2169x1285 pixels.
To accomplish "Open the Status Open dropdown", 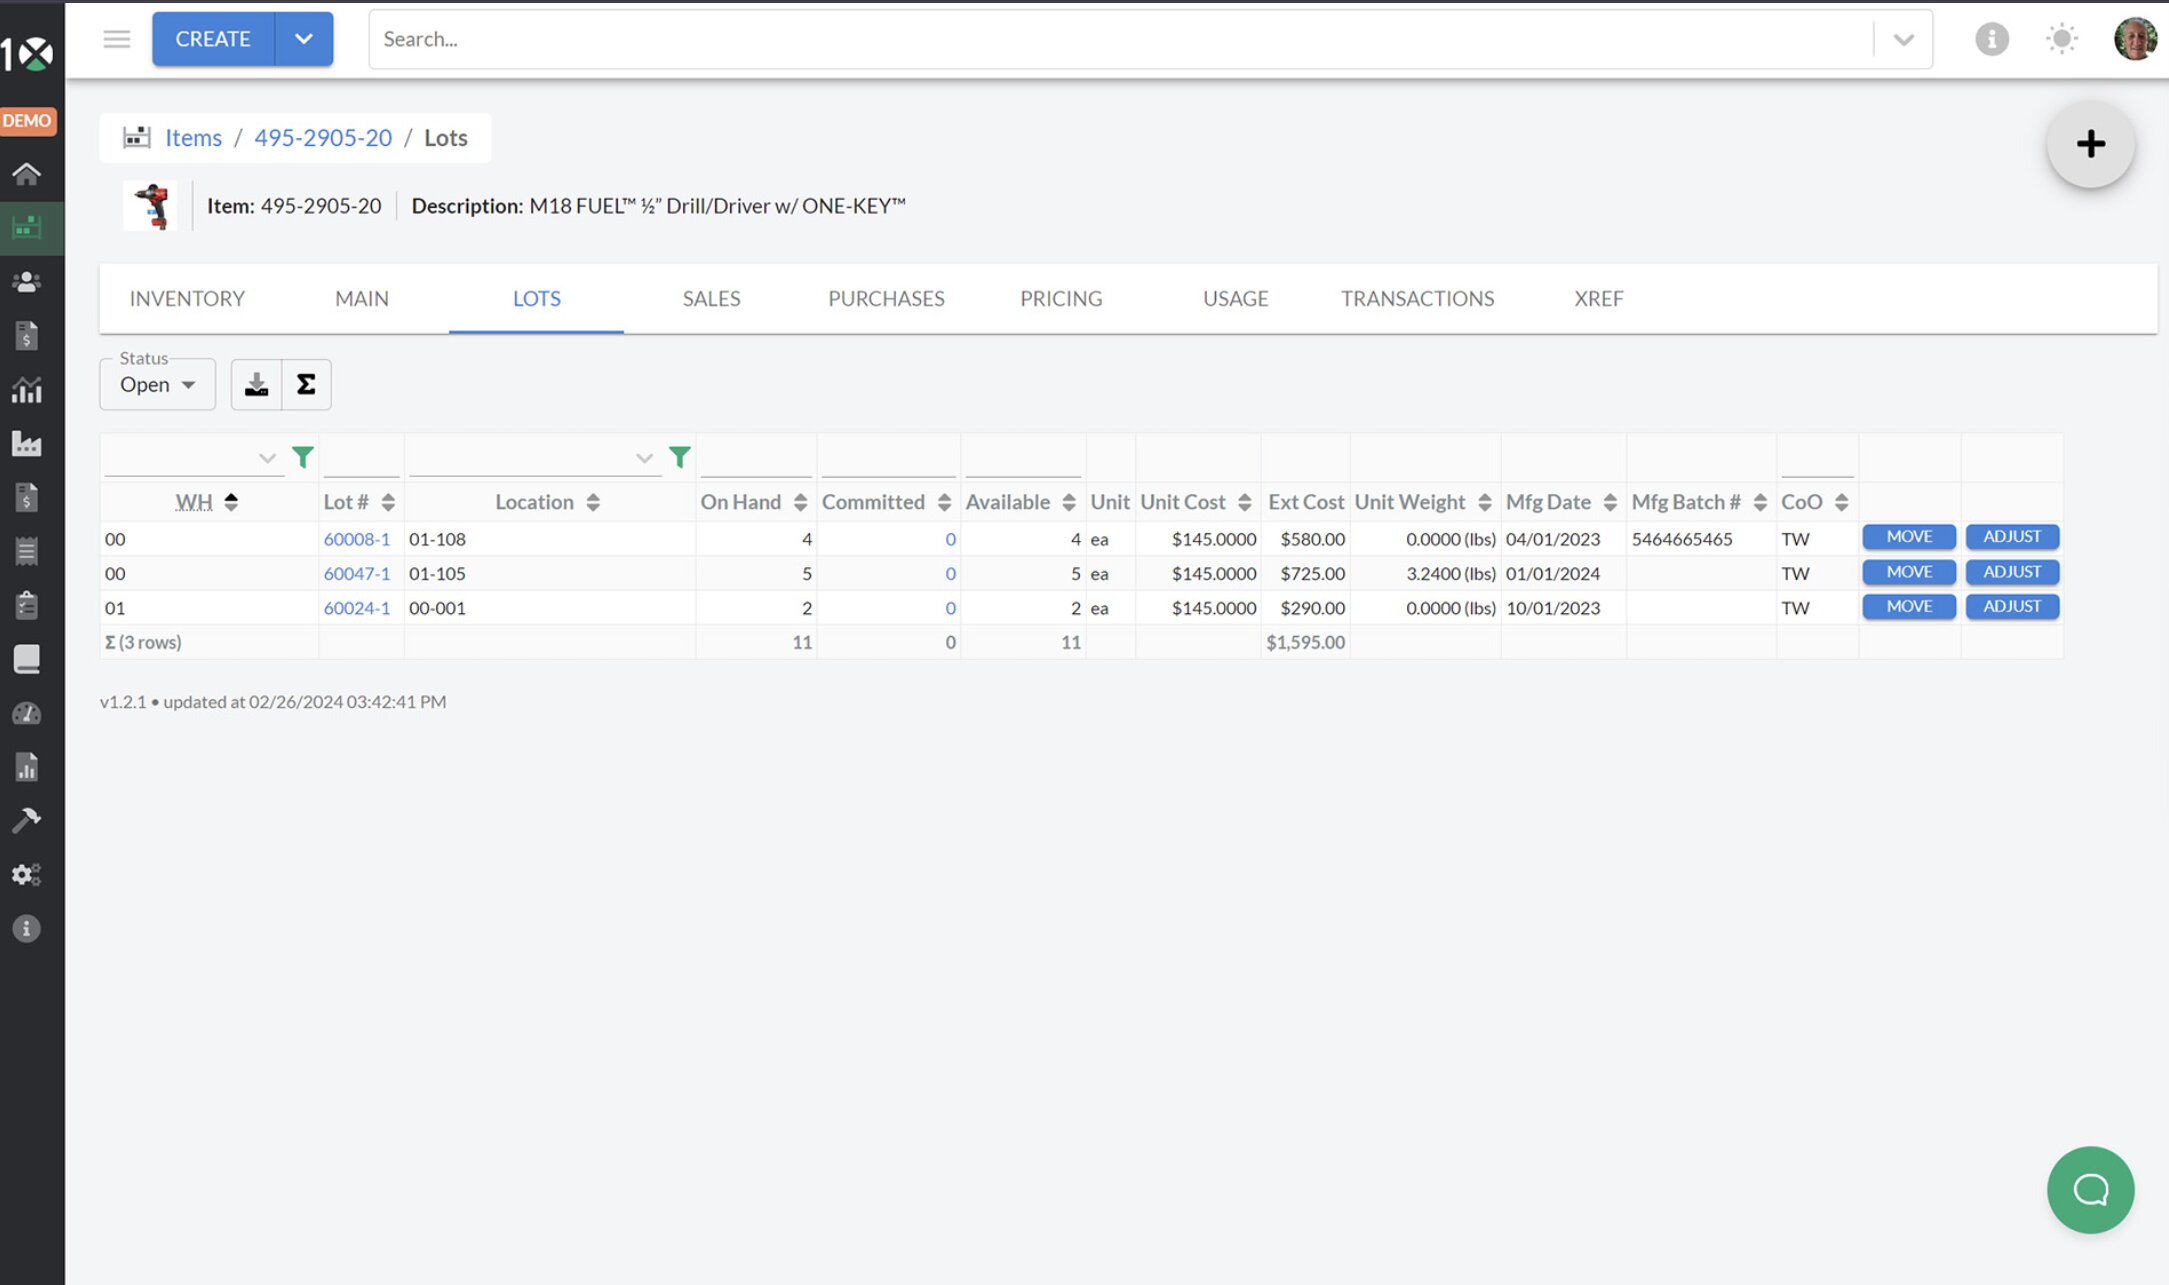I will (157, 385).
